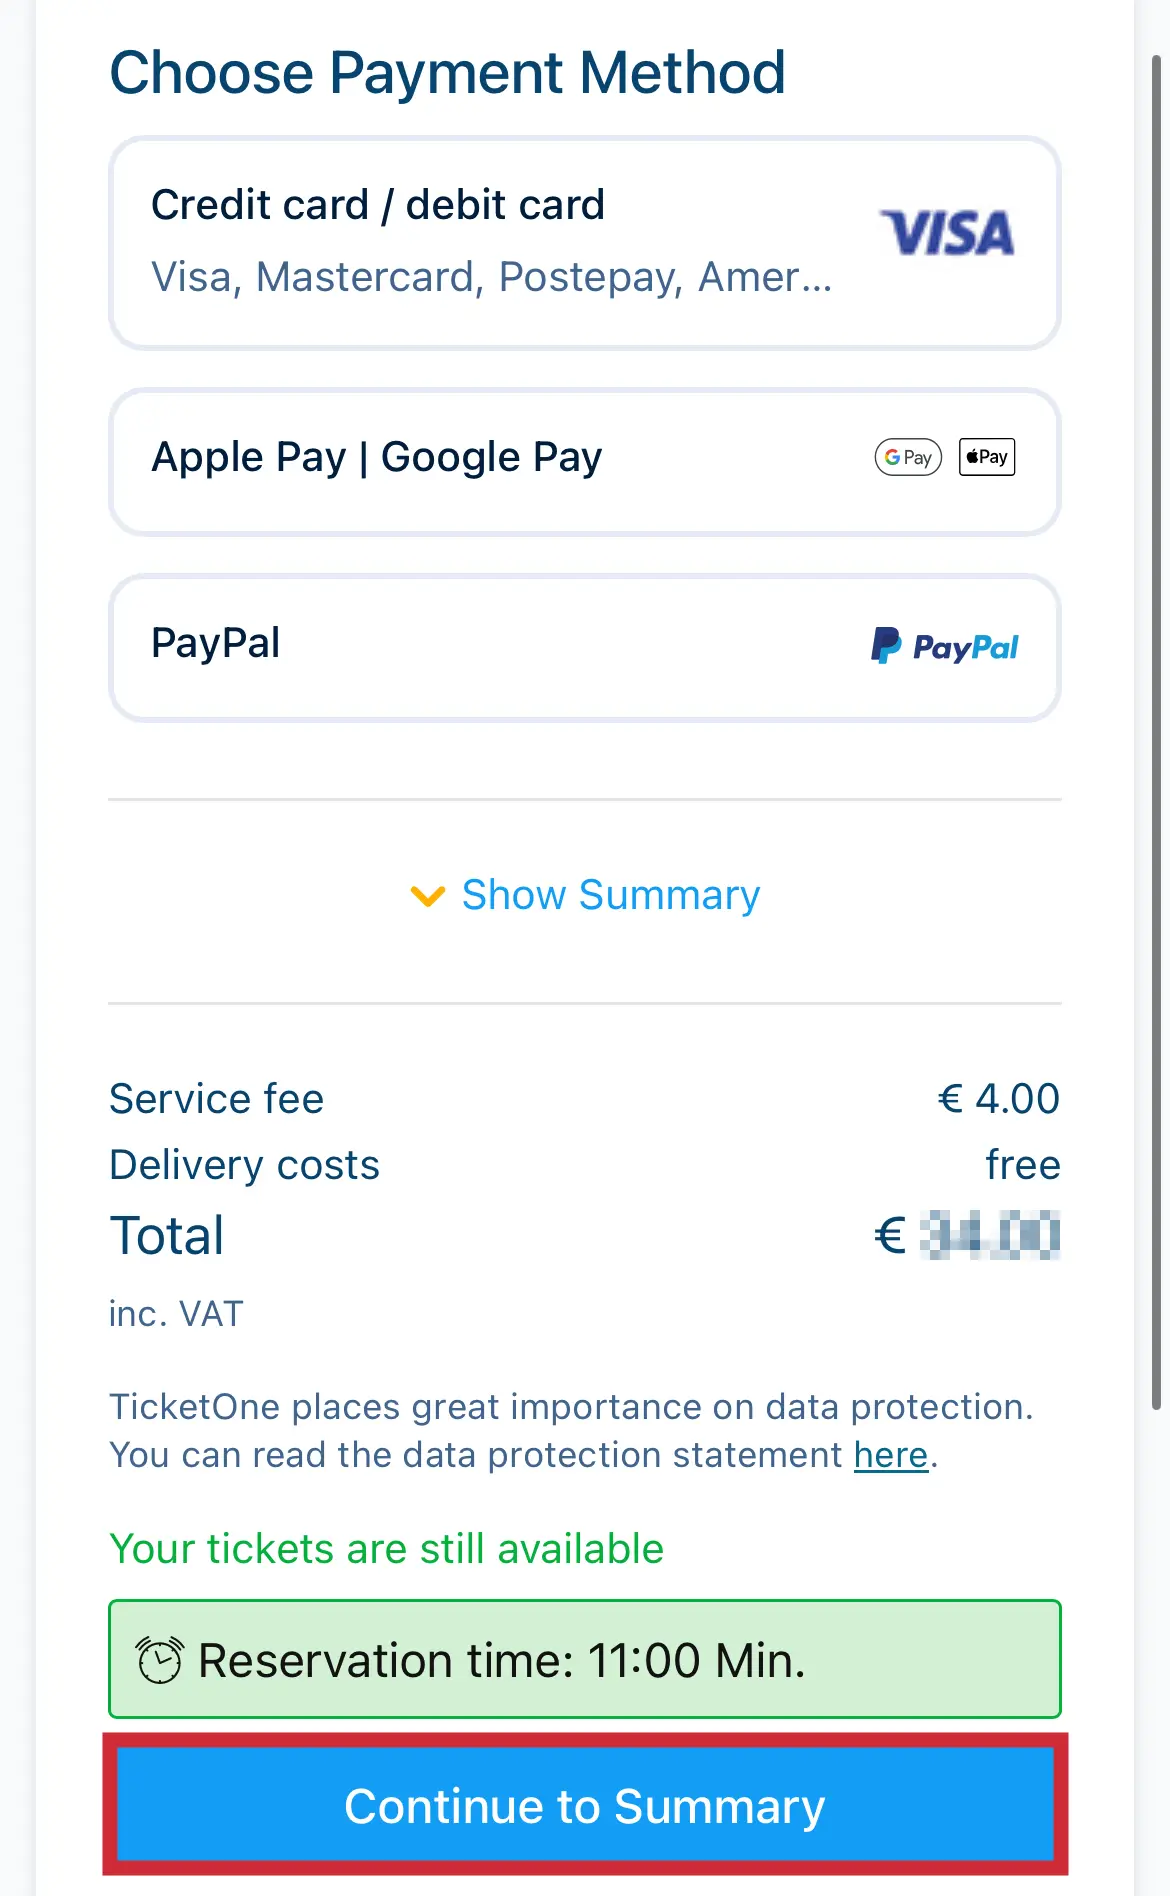The width and height of the screenshot is (1170, 1896).
Task: Click the 'Visa, Mastercard, Postepay' subtitle
Action: point(491,277)
